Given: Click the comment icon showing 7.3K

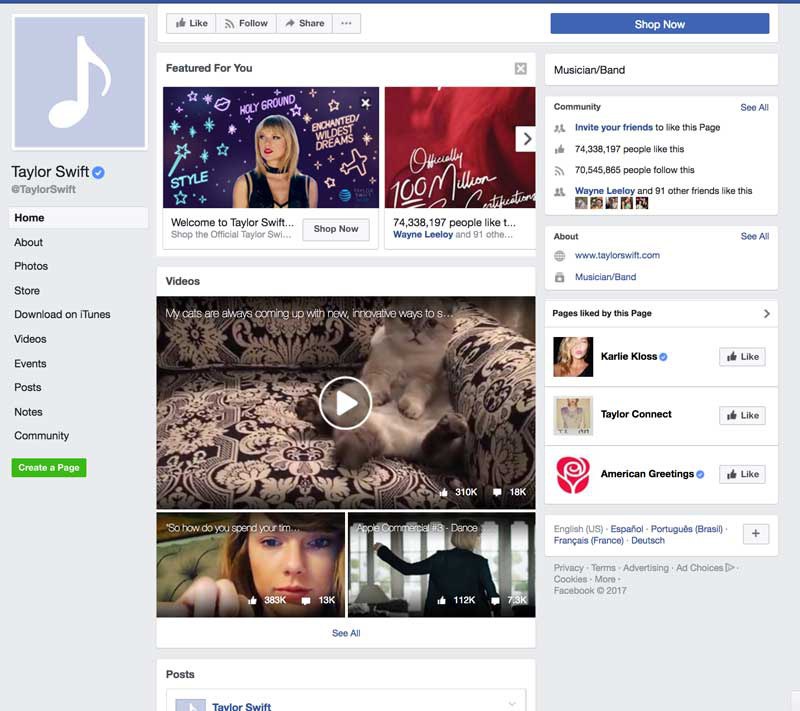Looking at the screenshot, I should click(495, 601).
